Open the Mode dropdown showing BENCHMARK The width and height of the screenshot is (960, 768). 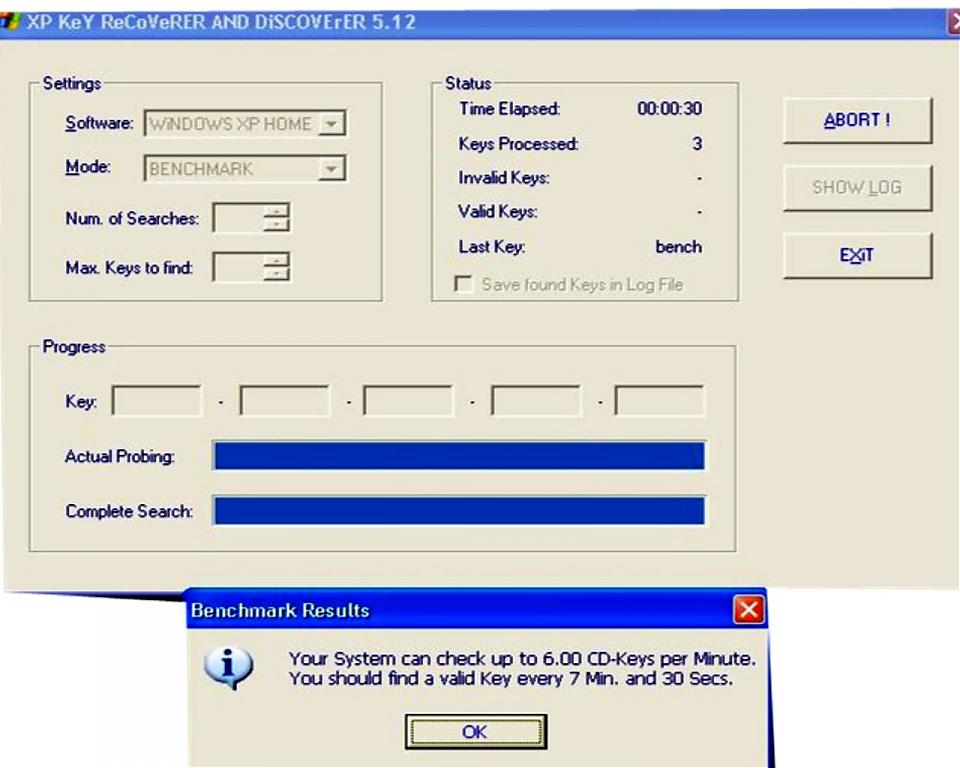coord(246,168)
